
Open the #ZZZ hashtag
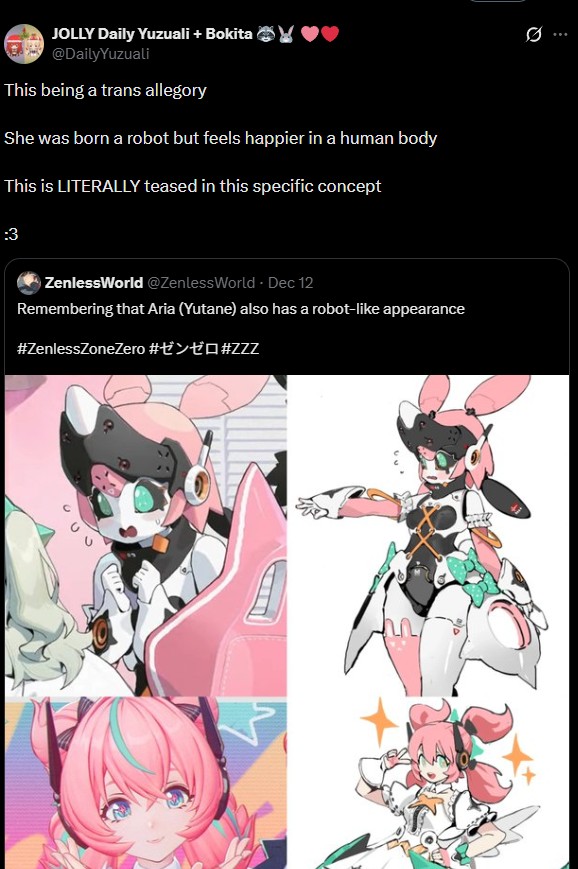click(x=240, y=349)
